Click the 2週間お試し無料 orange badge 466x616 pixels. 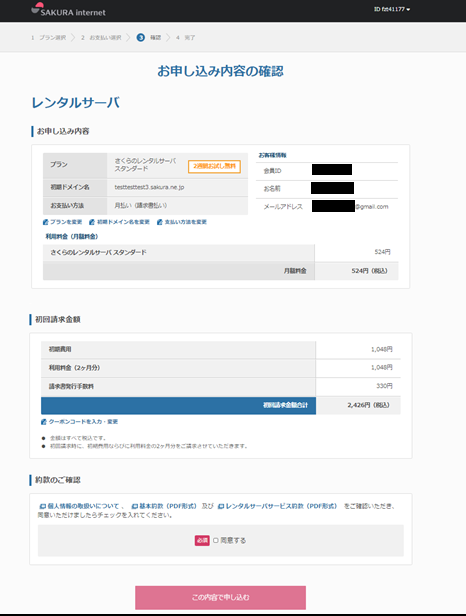click(x=215, y=167)
